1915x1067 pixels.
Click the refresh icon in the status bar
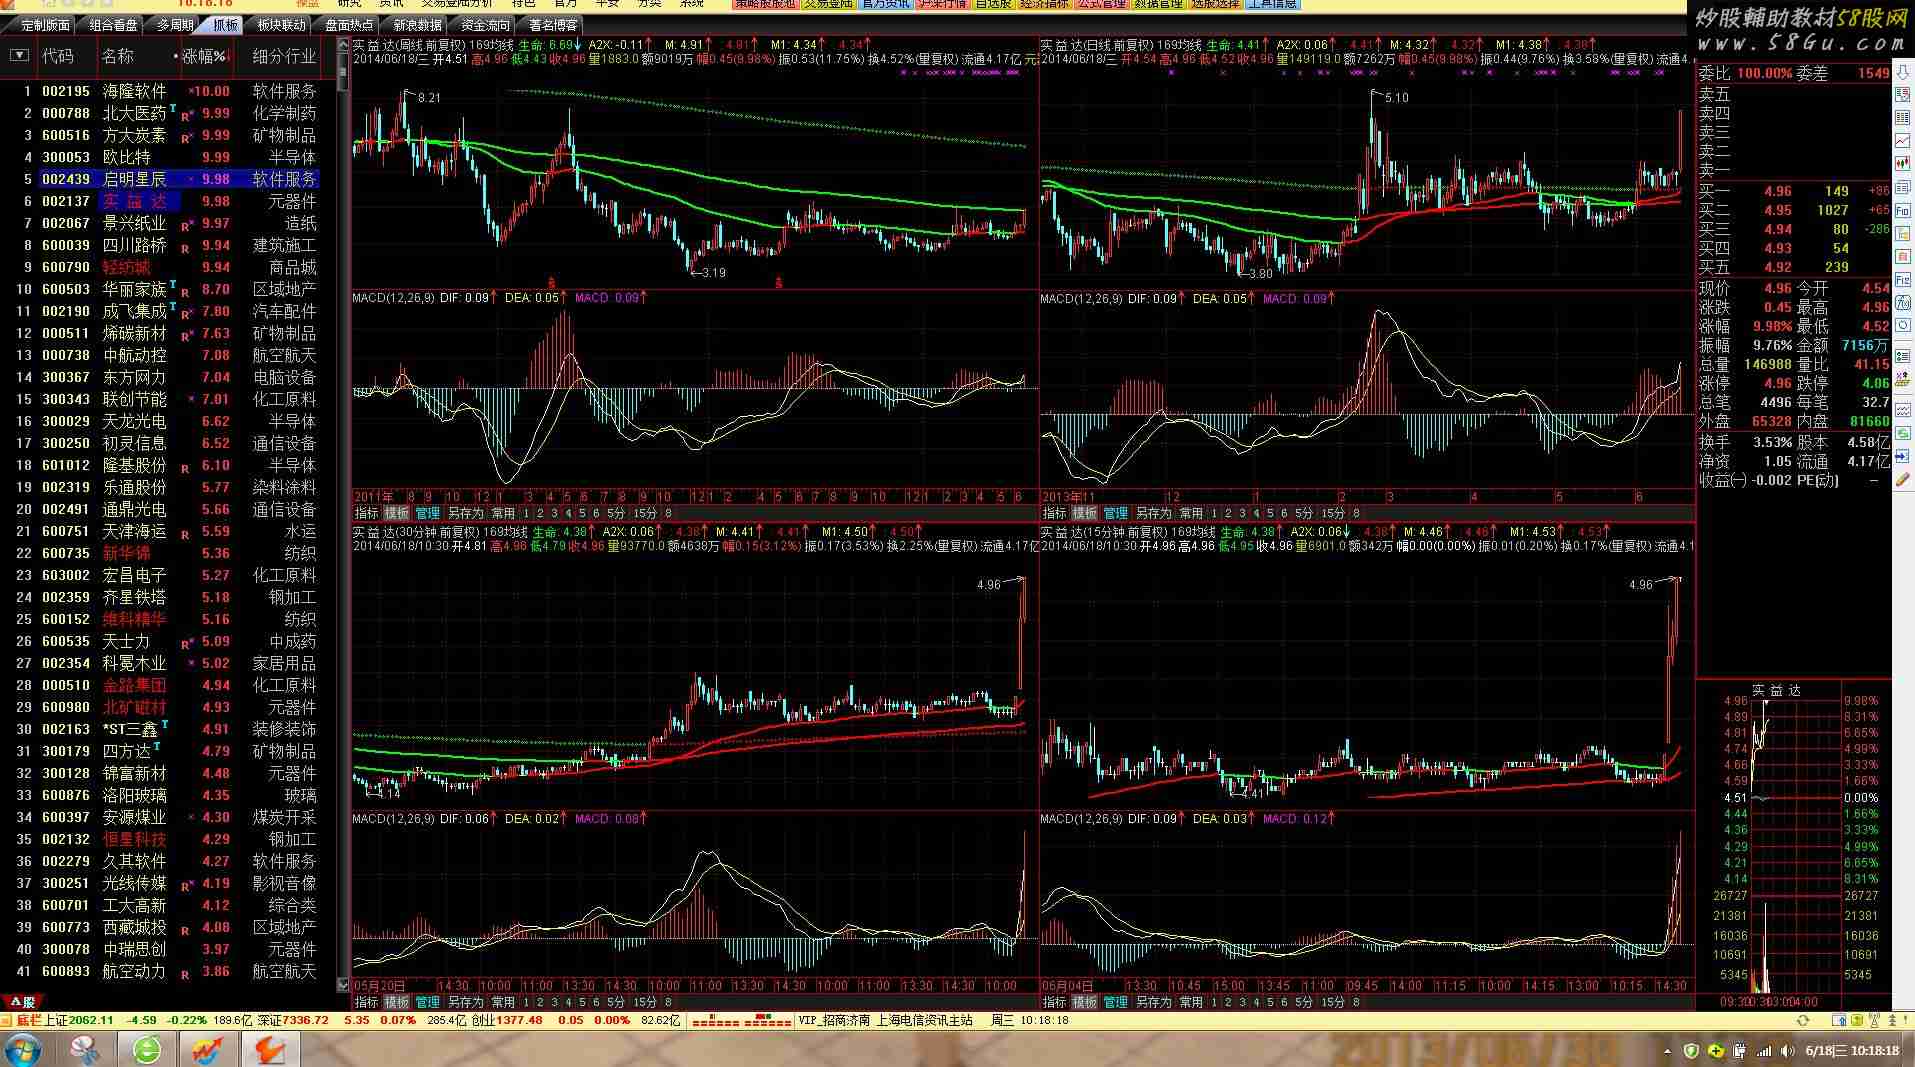(1803, 1020)
